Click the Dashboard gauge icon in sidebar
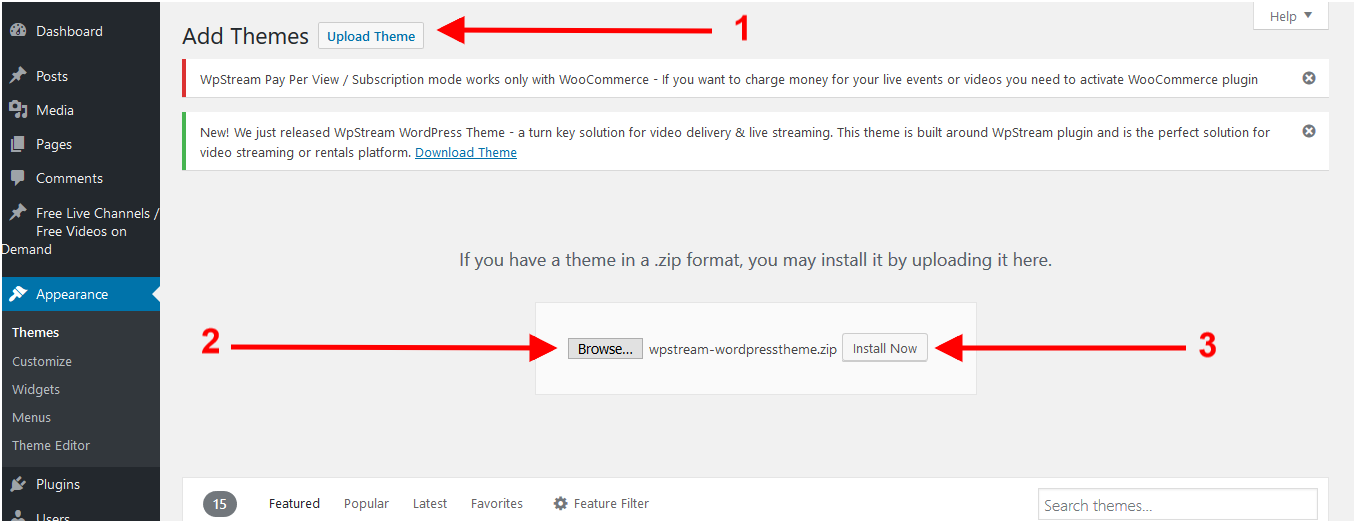1356x523 pixels. pyautogui.click(x=18, y=31)
